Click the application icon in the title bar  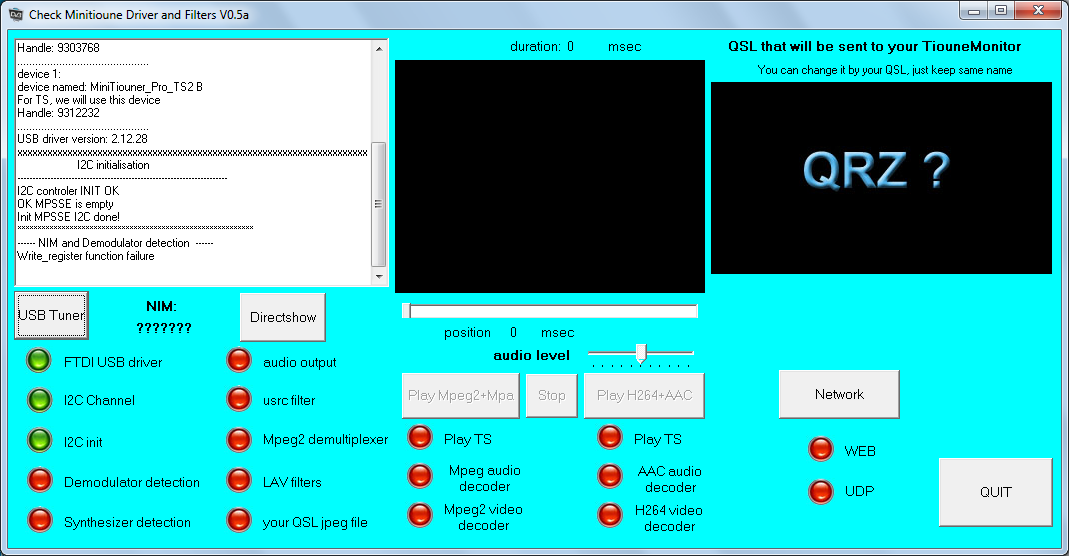pyautogui.click(x=15, y=14)
